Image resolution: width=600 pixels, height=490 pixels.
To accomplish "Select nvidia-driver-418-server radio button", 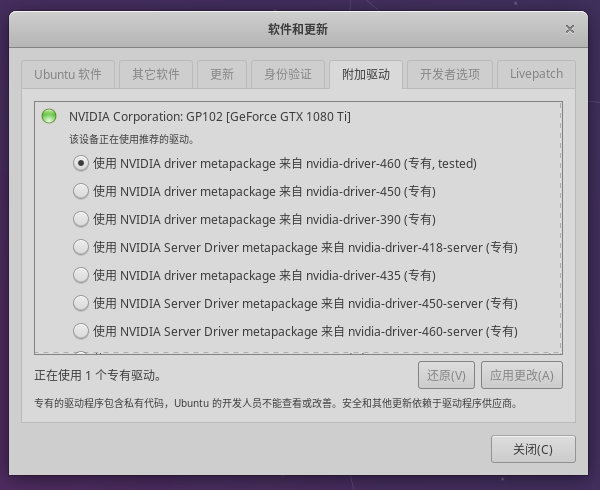I will tap(81, 247).
